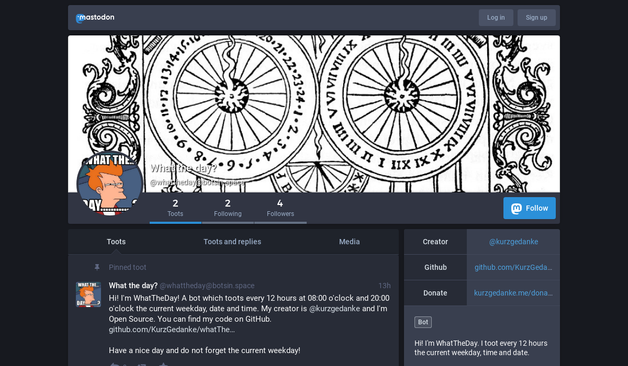Click the Github field label
The width and height of the screenshot is (628, 366).
(x=435, y=267)
